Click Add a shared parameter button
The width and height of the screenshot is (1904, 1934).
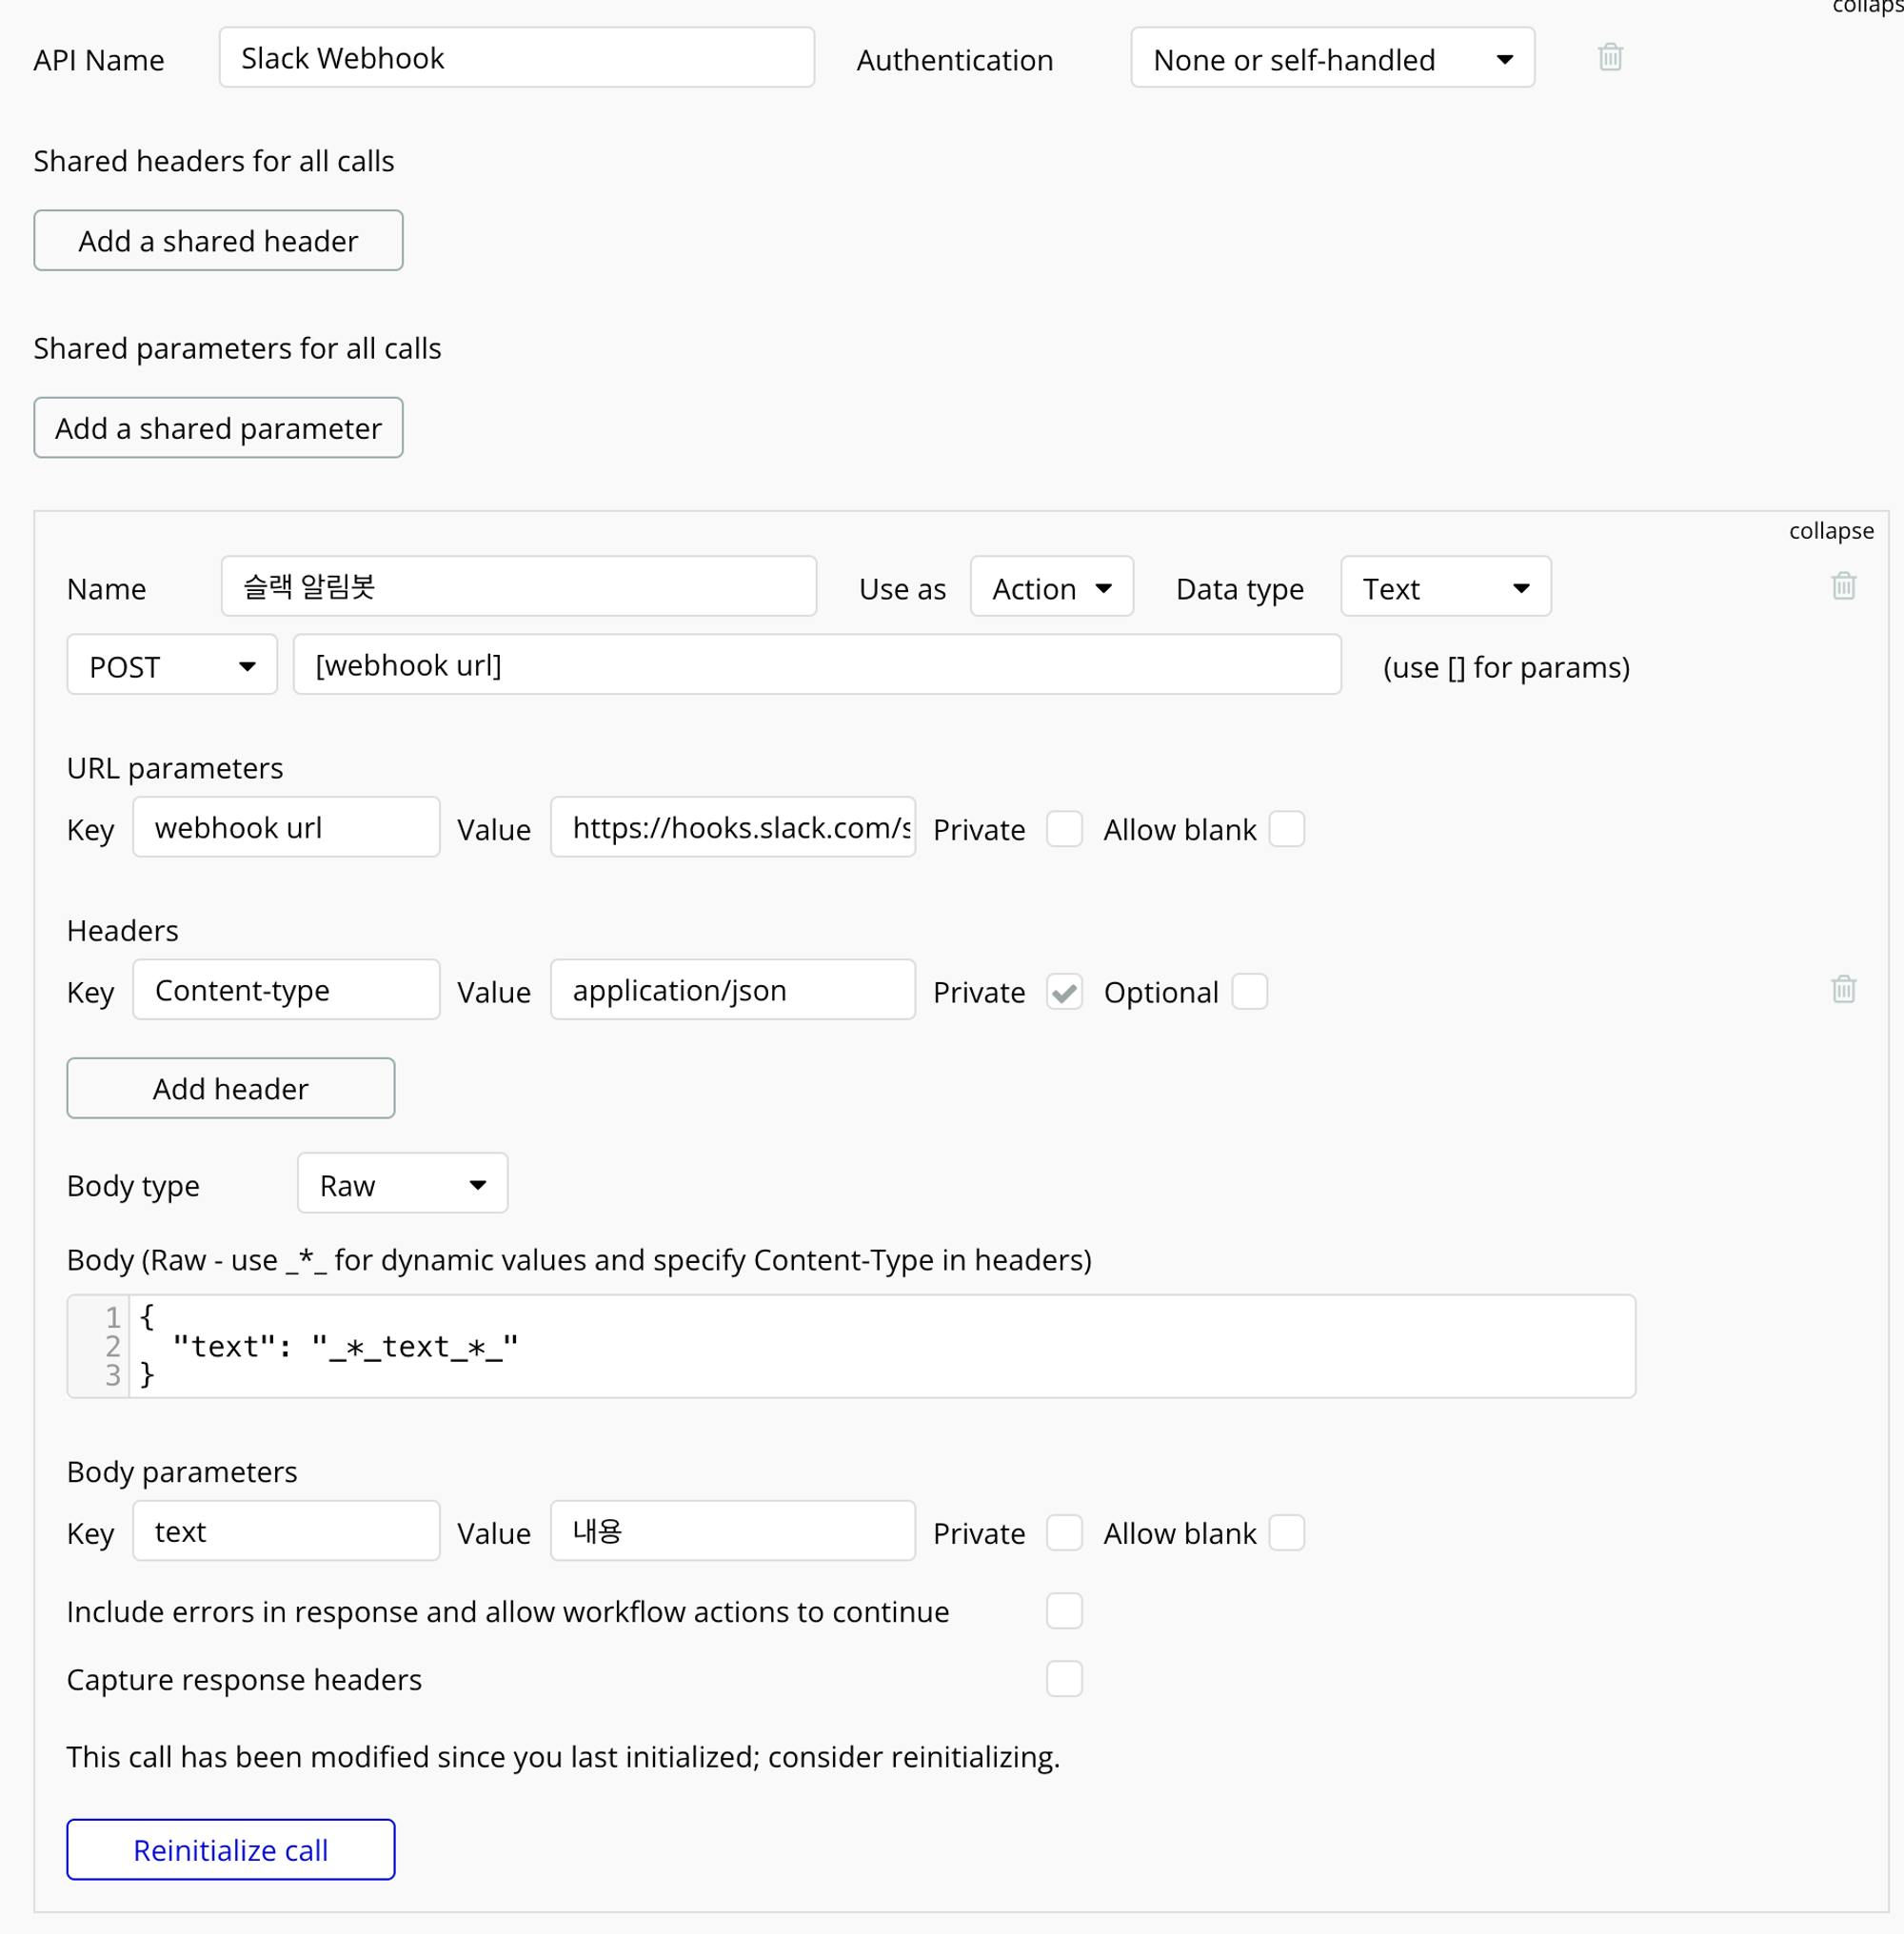[218, 429]
